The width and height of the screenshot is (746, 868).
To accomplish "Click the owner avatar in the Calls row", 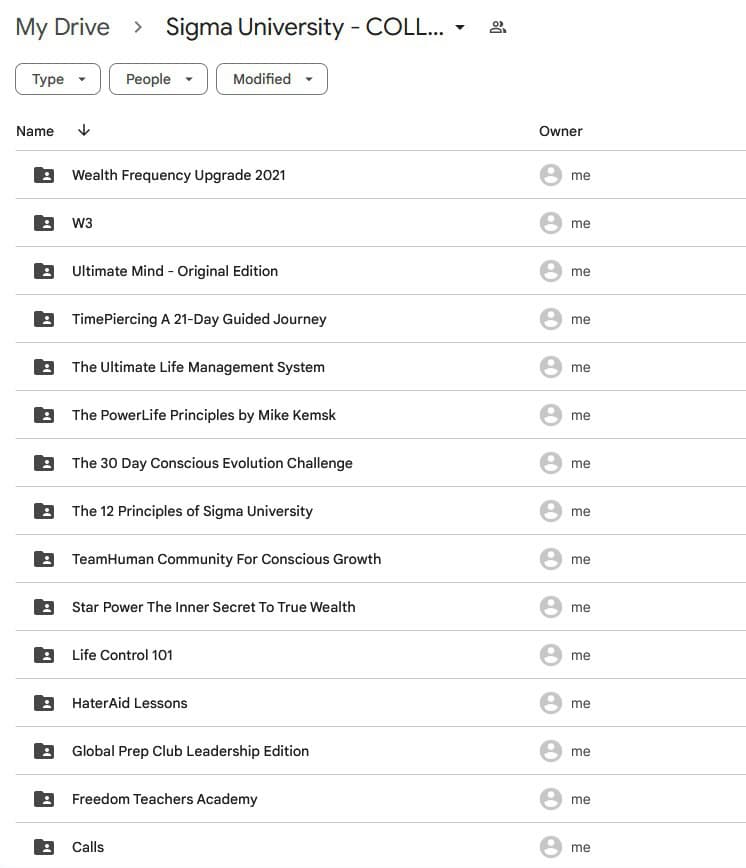I will pyautogui.click(x=550, y=847).
